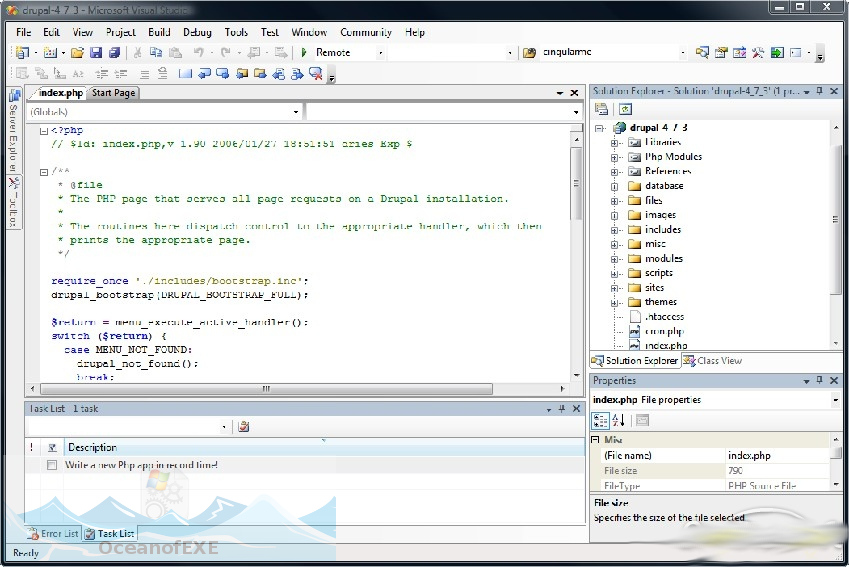Click the Redo arrow icon
The height and width of the screenshot is (567, 849).
[225, 53]
